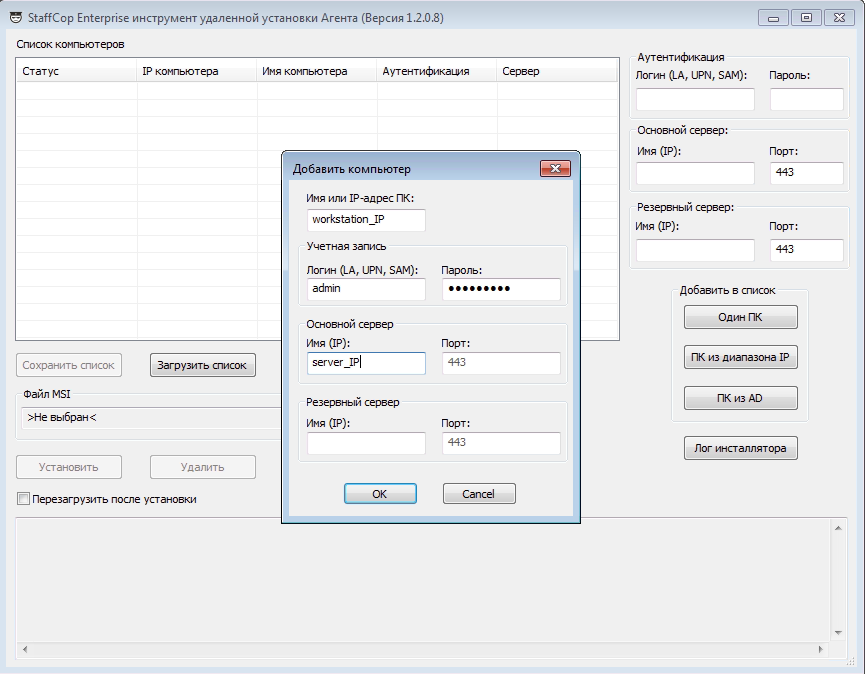
Task: Click dialog's Резервный сервер Имя (IP) field
Action: coord(366,443)
